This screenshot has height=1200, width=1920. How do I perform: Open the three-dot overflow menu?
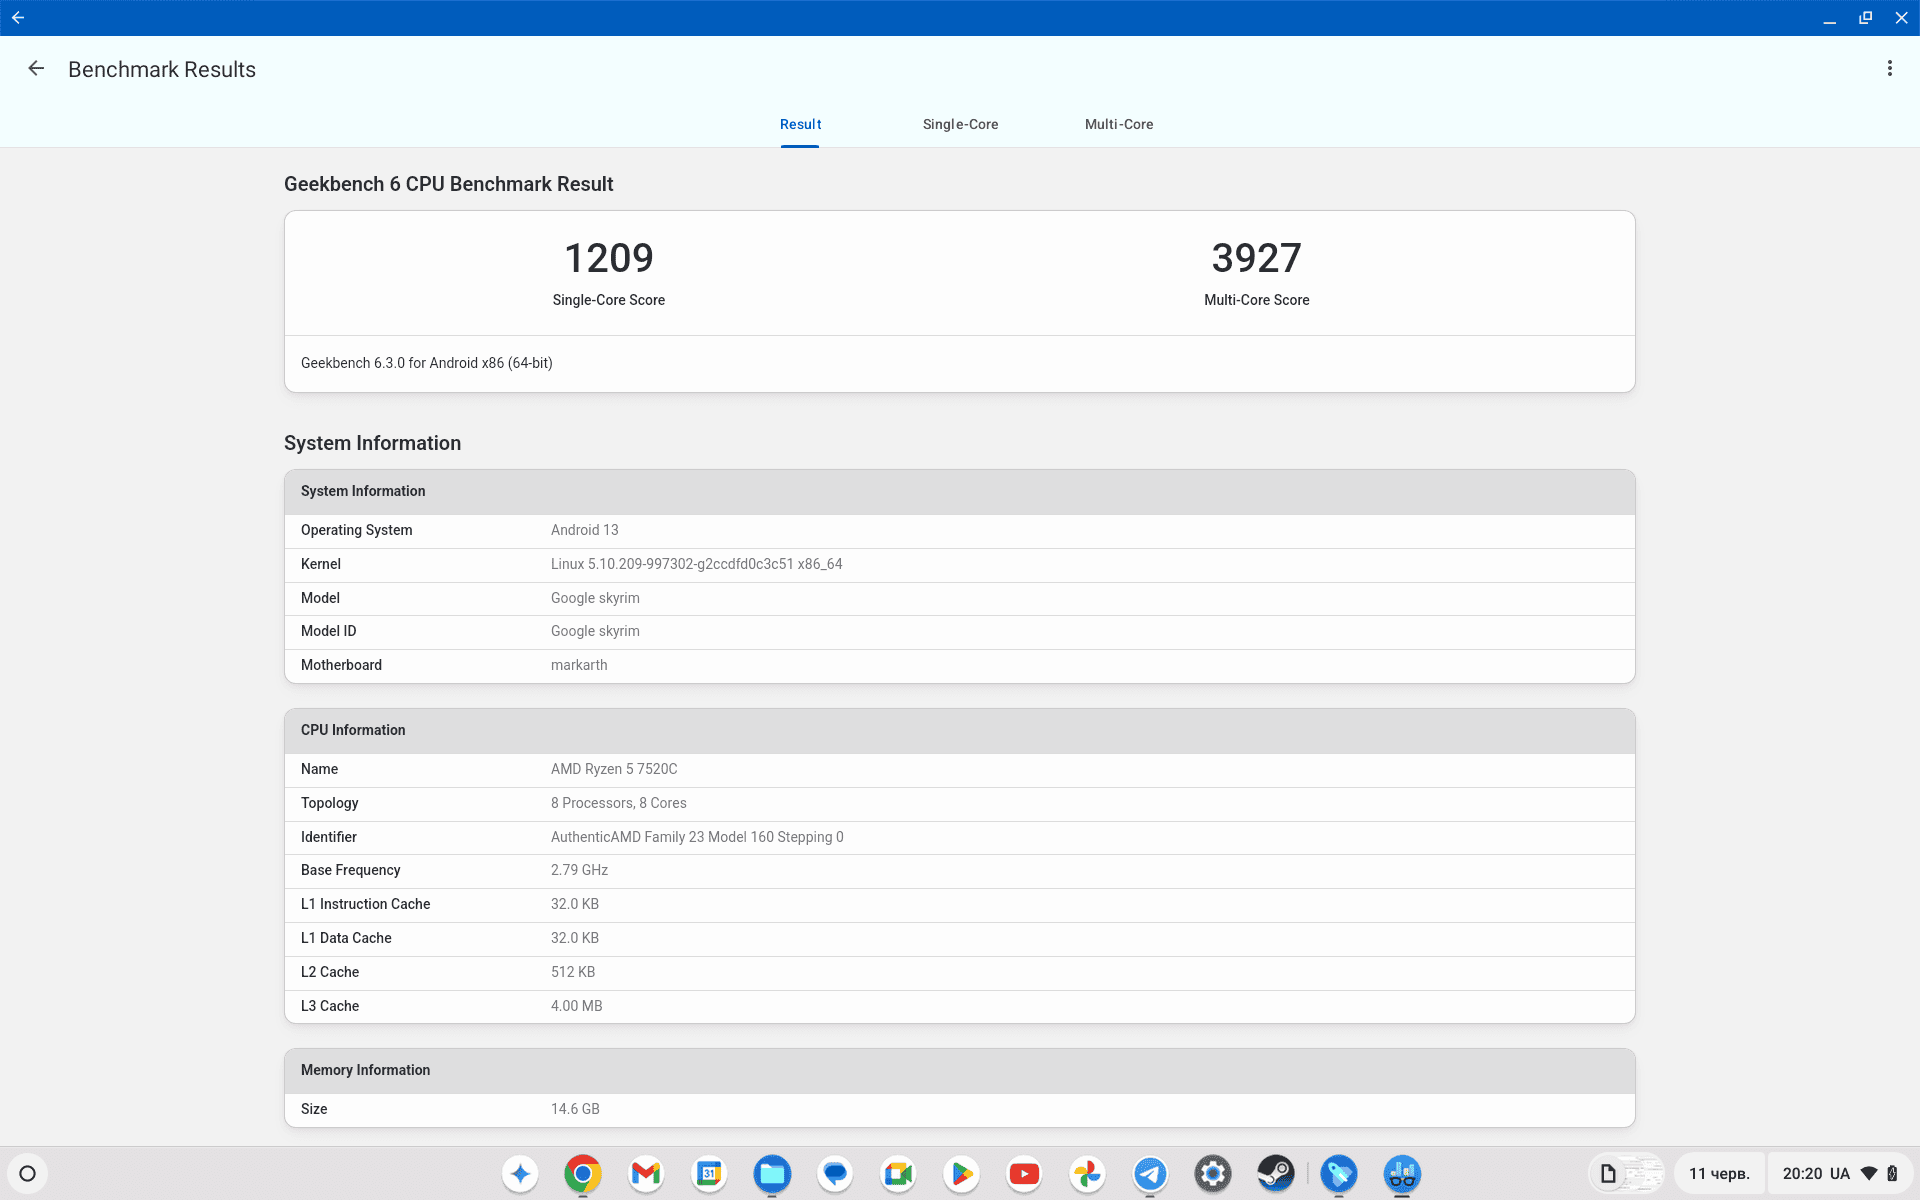point(1890,68)
